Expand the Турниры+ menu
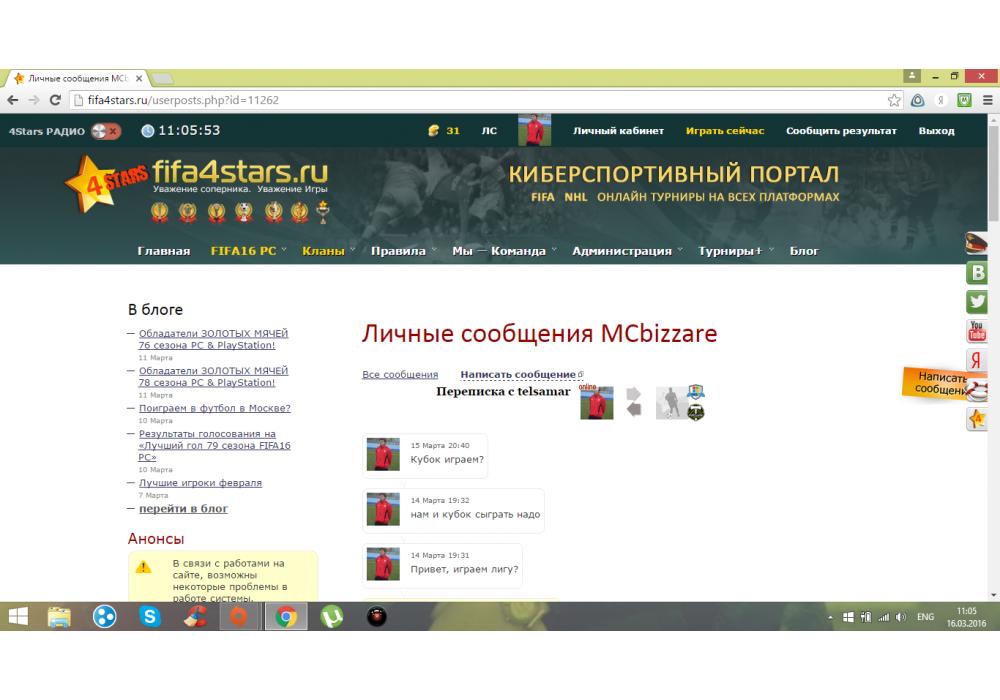Viewport: 1000px width, 700px height. (x=735, y=251)
